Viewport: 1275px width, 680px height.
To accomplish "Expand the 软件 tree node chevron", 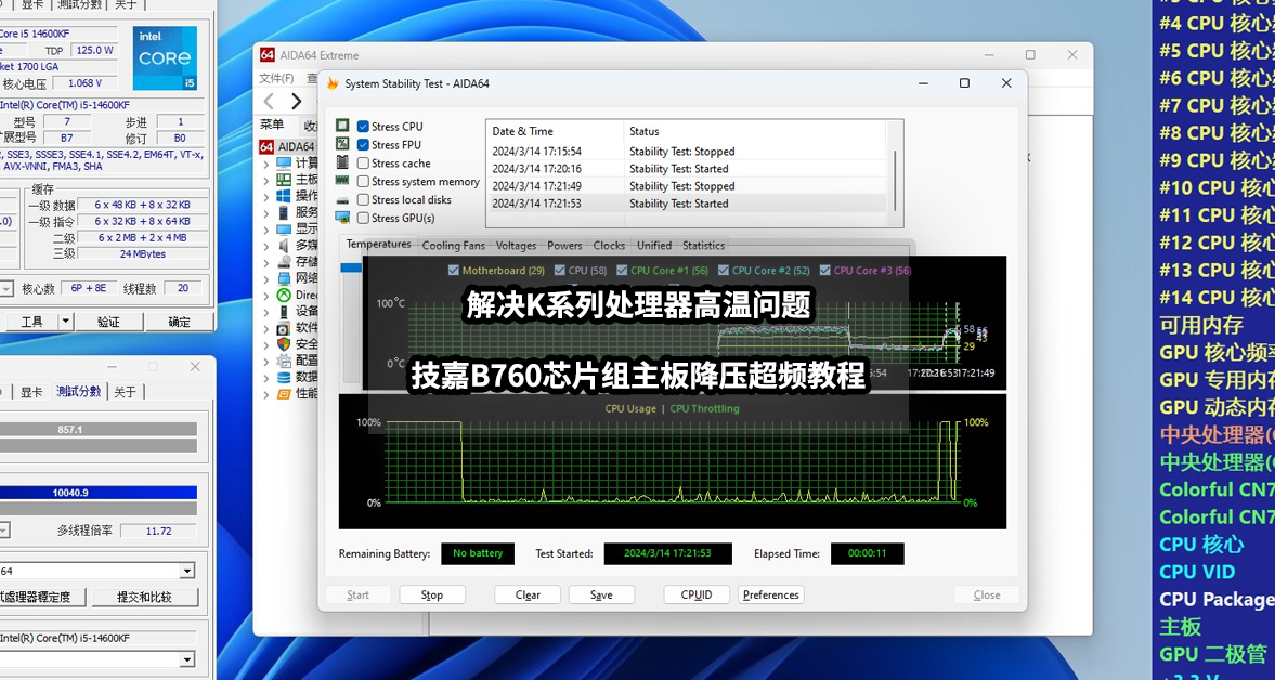I will [x=266, y=328].
